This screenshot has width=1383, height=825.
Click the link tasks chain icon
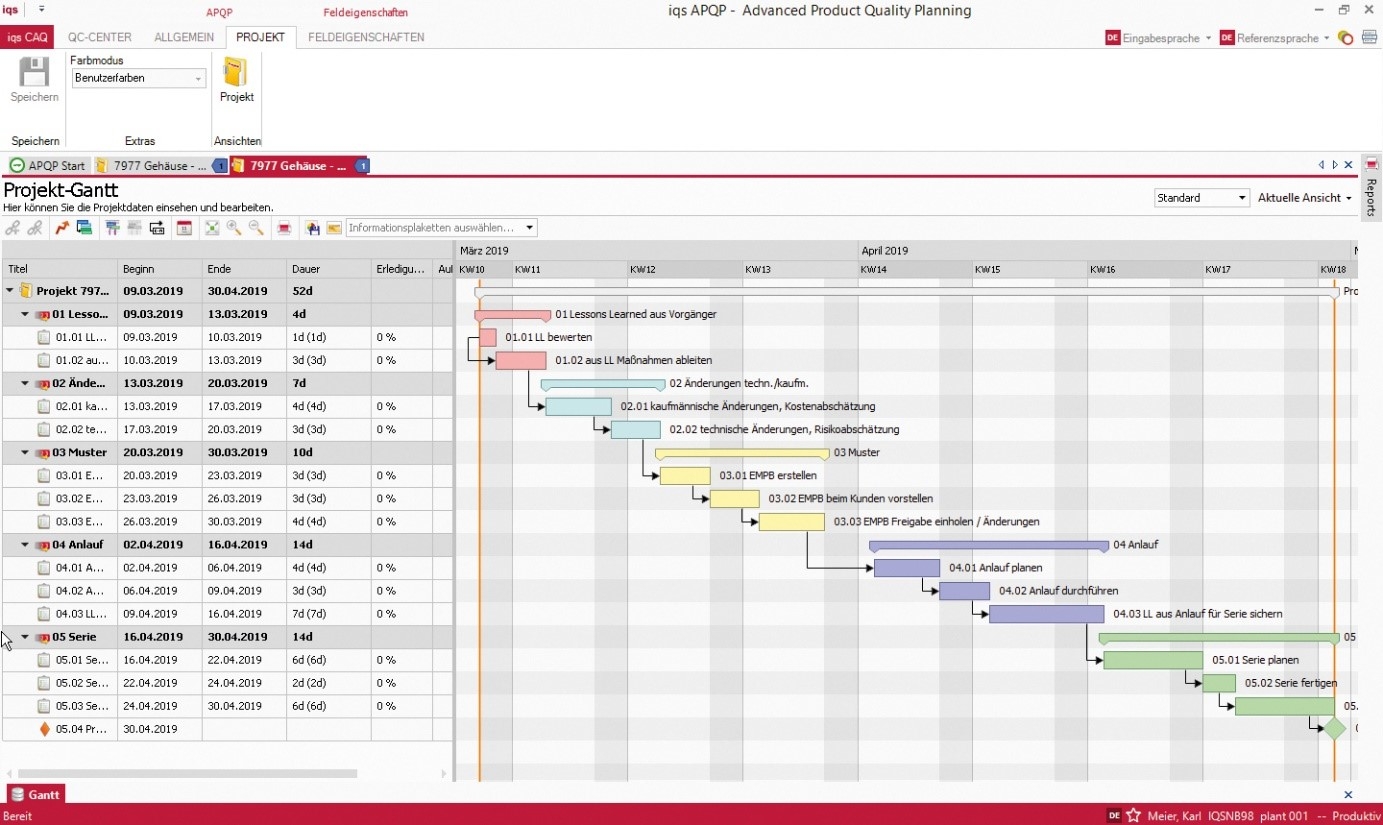[x=12, y=228]
